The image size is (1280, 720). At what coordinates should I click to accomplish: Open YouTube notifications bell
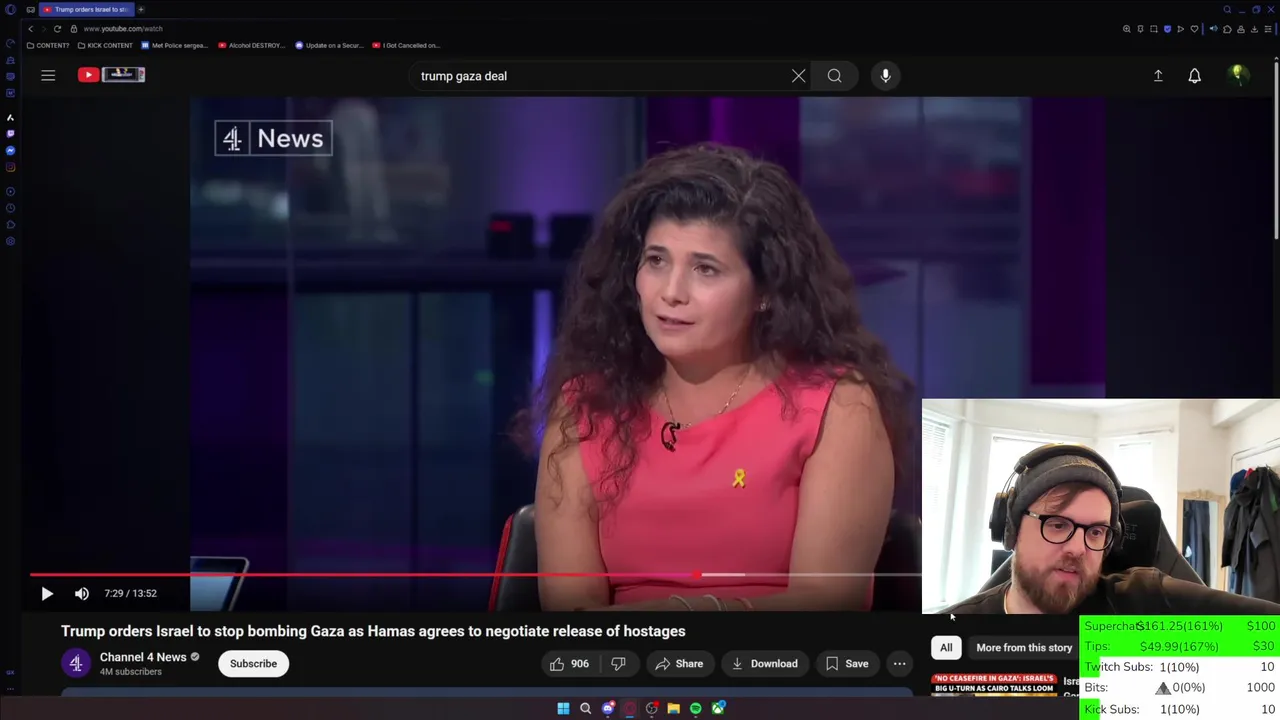(1194, 76)
